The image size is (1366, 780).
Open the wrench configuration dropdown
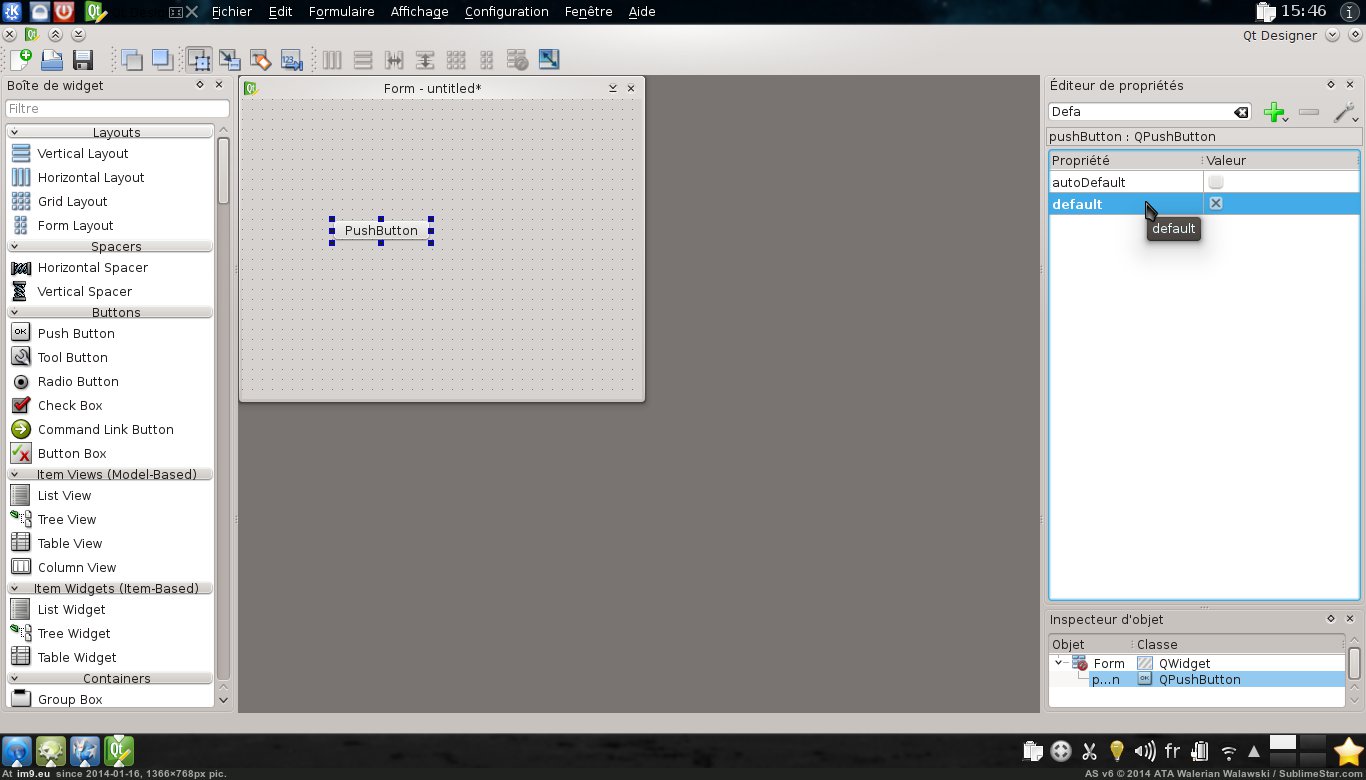pos(1345,112)
